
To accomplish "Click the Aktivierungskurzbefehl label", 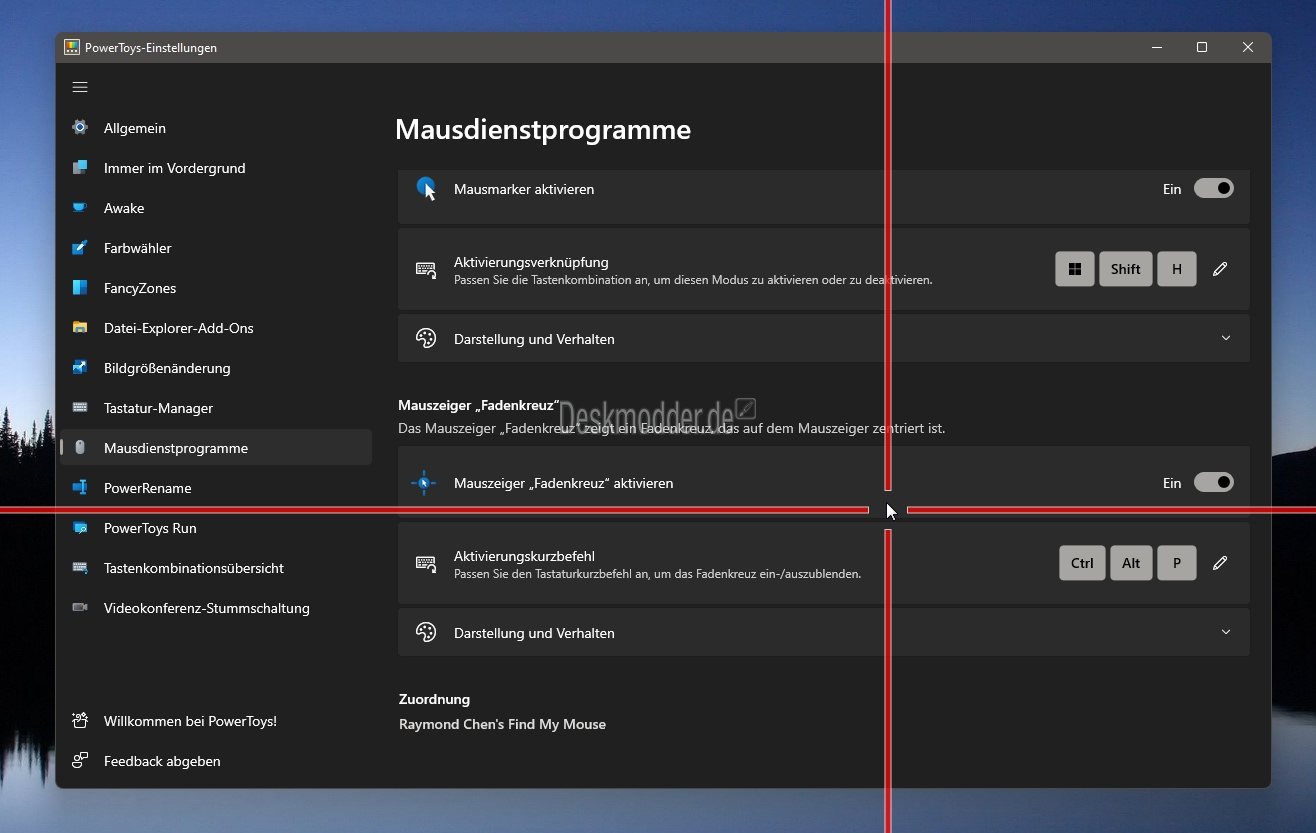I will coord(525,556).
